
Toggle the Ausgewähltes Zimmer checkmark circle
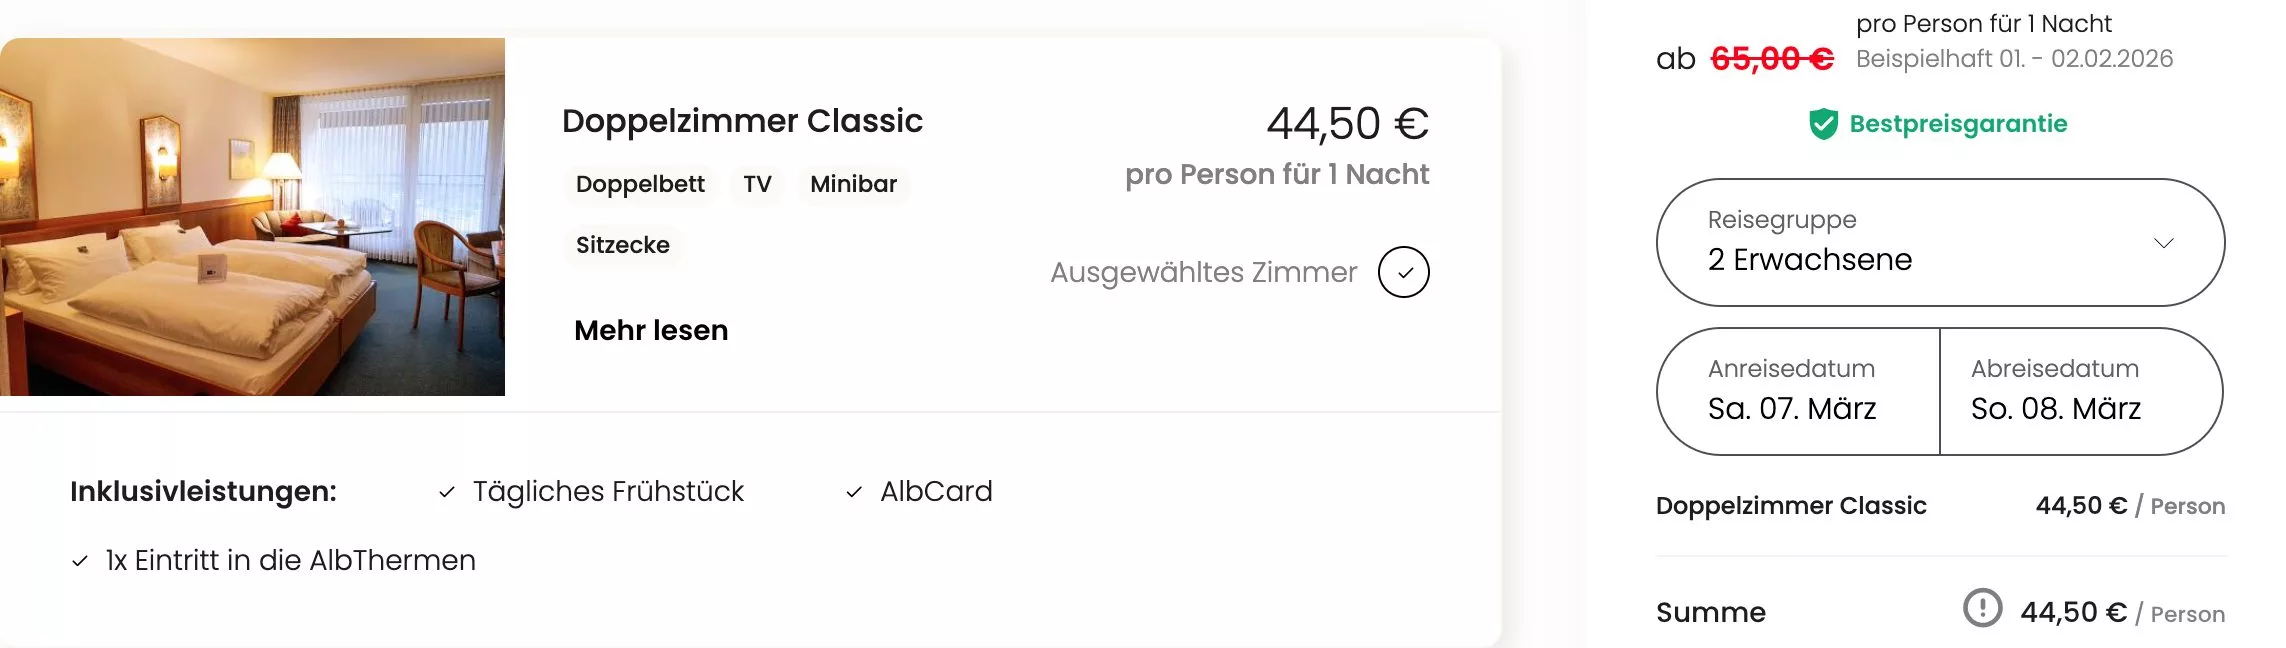1403,272
